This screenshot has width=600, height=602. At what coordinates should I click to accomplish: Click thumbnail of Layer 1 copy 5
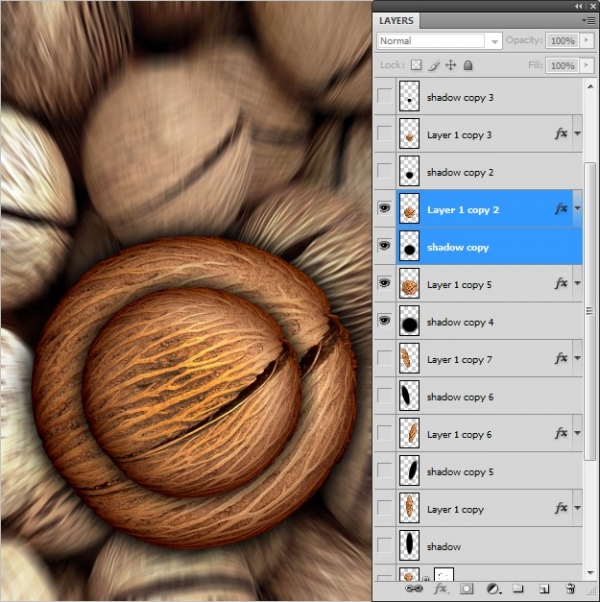(409, 283)
